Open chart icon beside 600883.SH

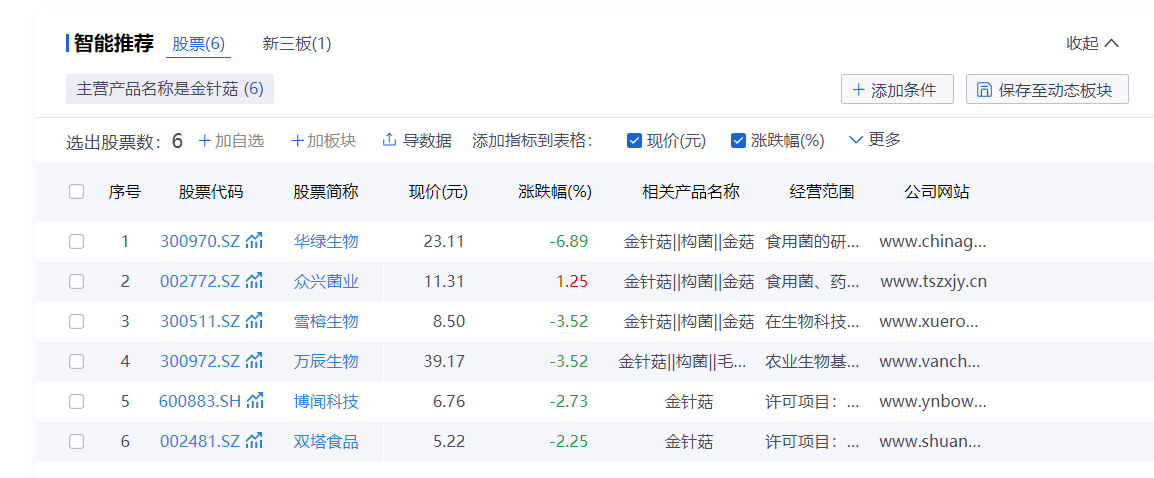(x=255, y=401)
